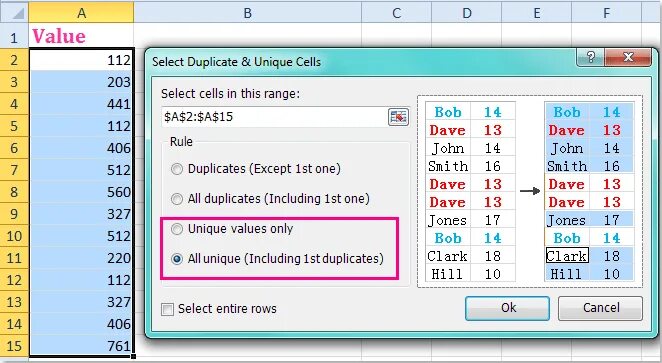Click the range selector icon beside $A$2:$A$15

tap(398, 116)
